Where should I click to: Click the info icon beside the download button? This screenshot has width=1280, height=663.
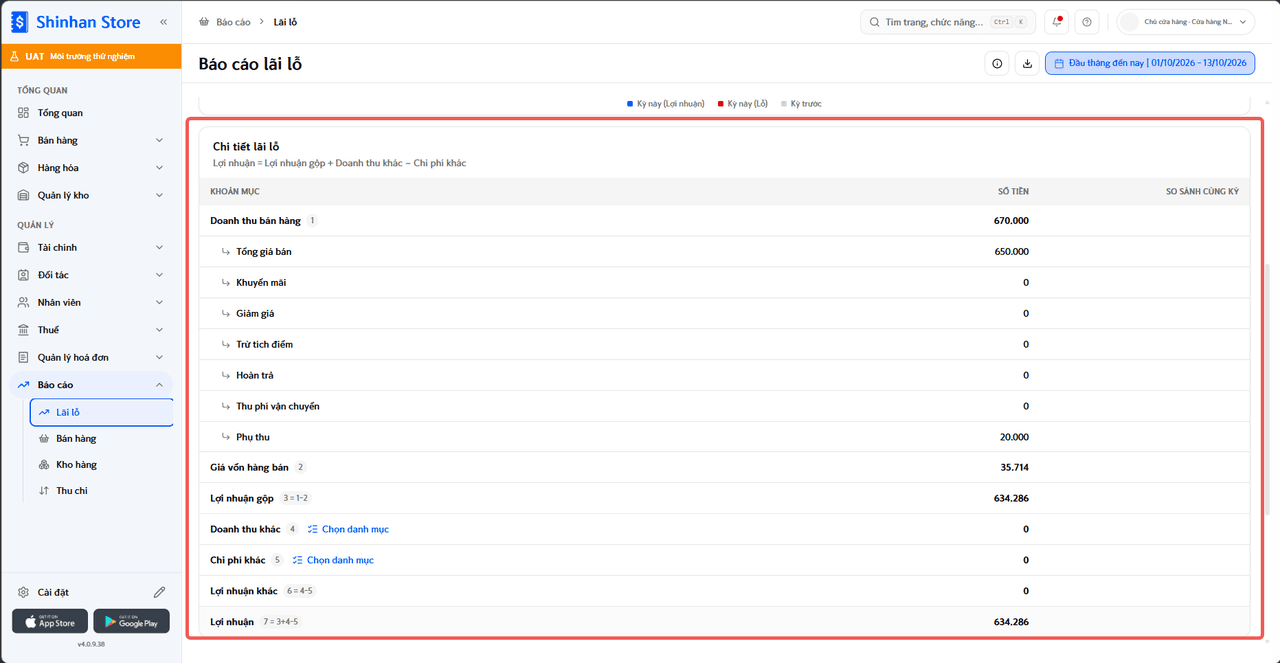tap(997, 64)
